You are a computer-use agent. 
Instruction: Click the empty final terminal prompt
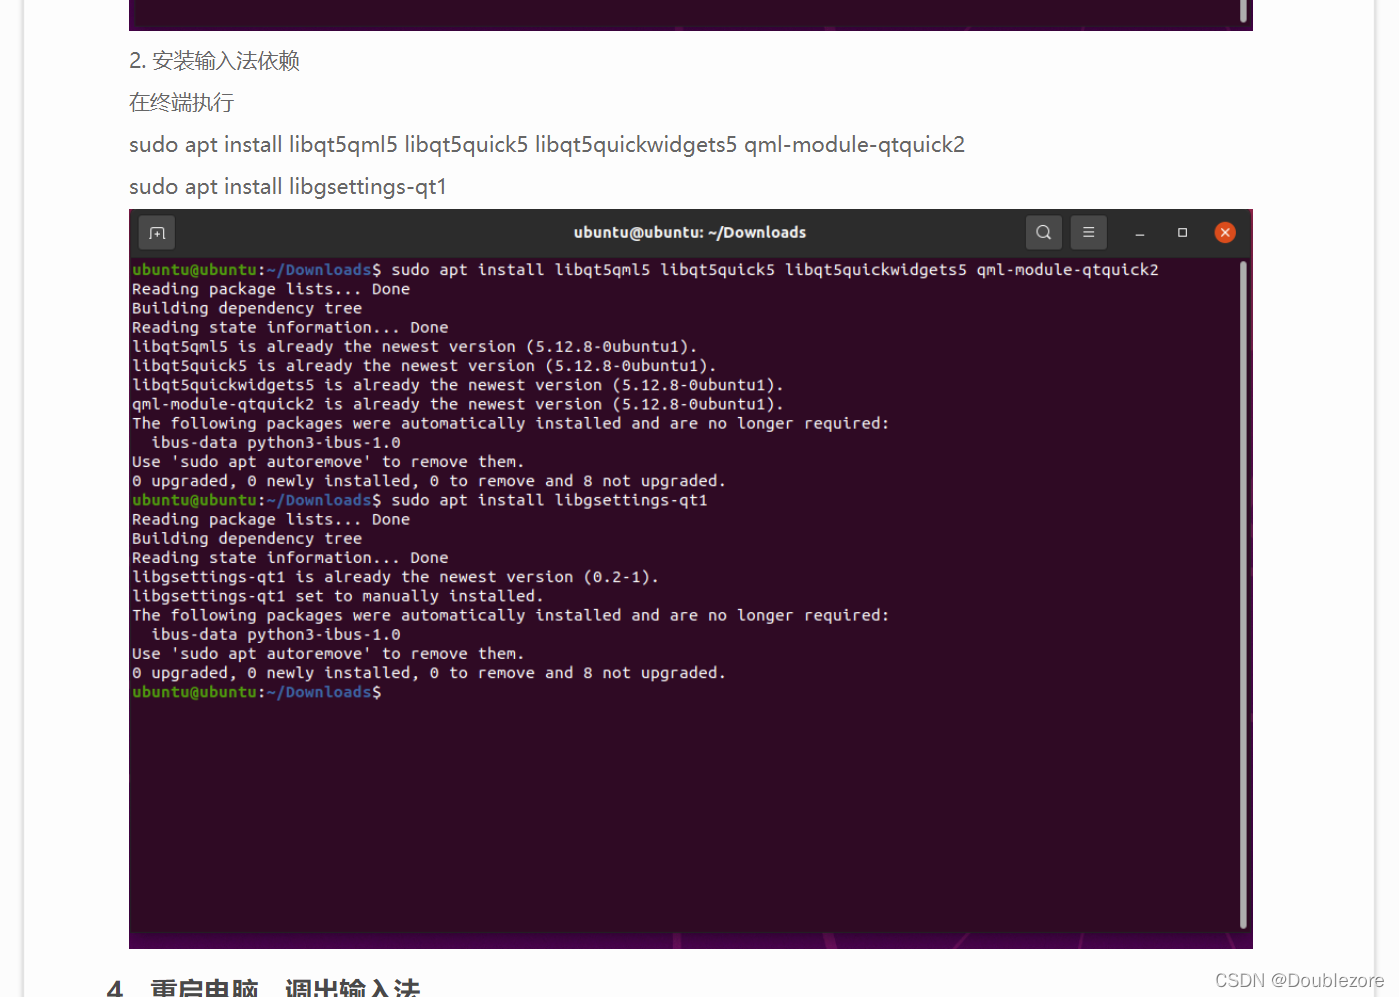pos(257,692)
